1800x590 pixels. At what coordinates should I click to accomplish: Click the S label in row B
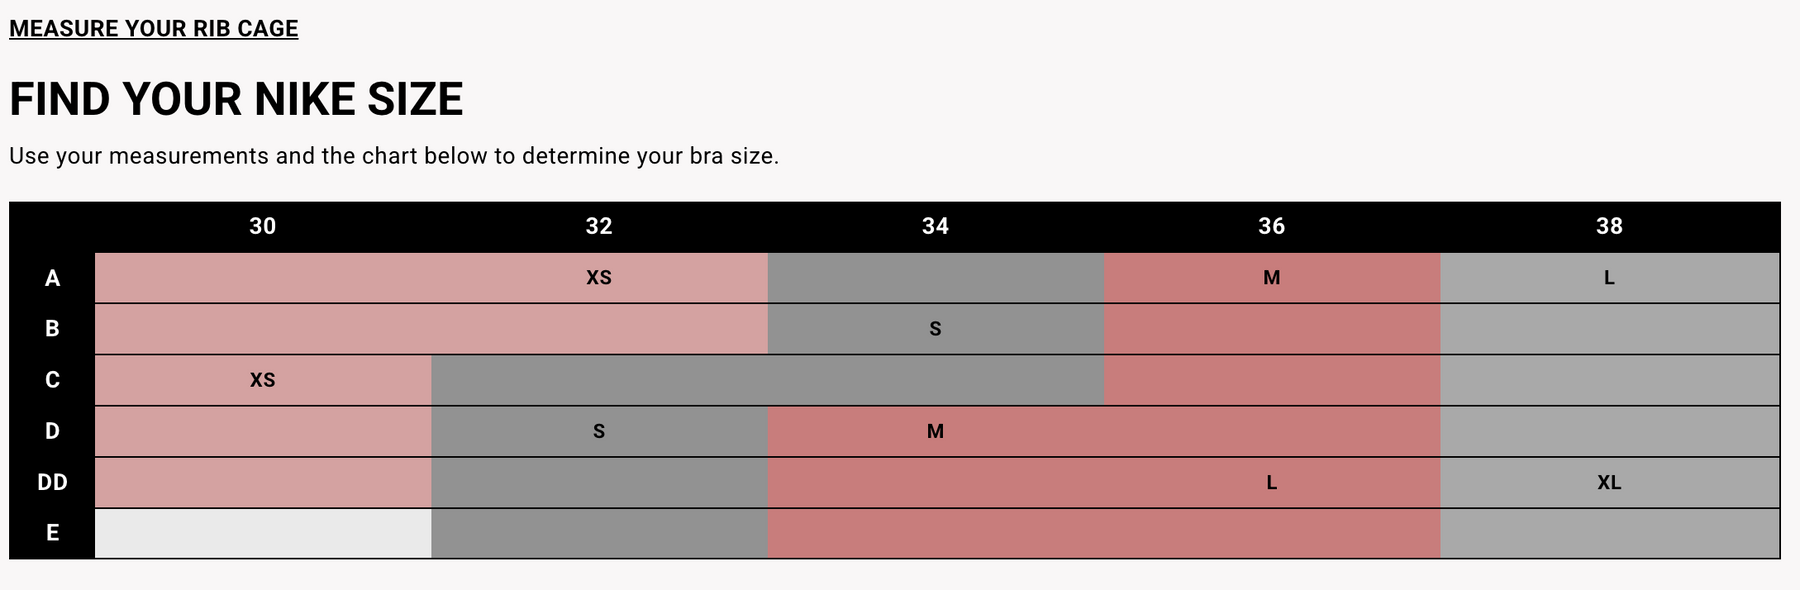point(935,329)
